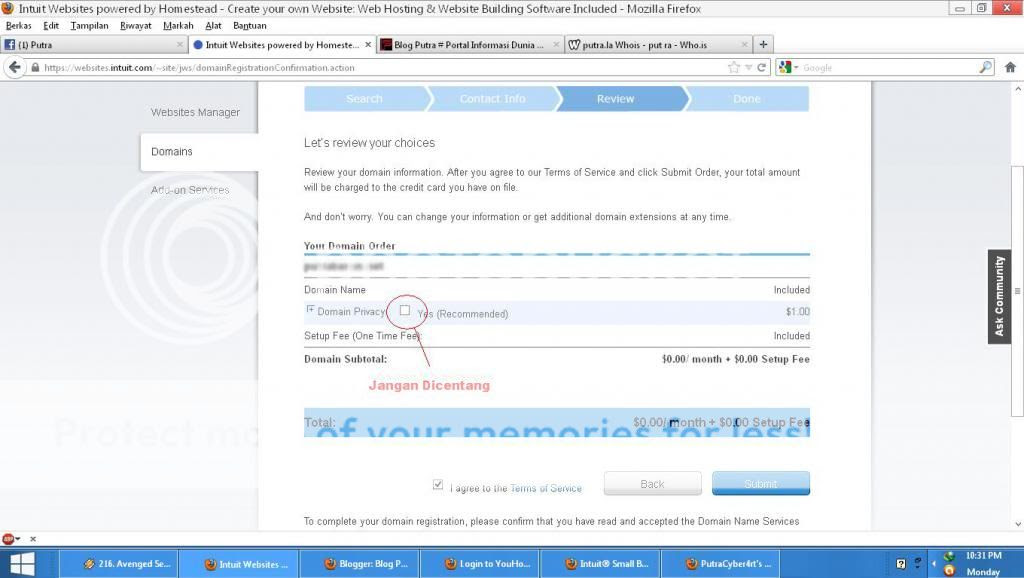Click the Adblock Plus ABP icon
This screenshot has height=578, width=1024.
click(8, 539)
